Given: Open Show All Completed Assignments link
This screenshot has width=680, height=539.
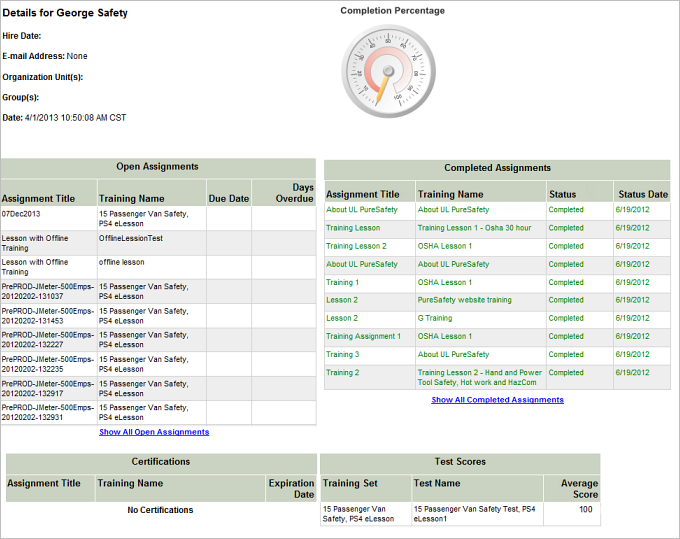Looking at the screenshot, I should pos(497,400).
